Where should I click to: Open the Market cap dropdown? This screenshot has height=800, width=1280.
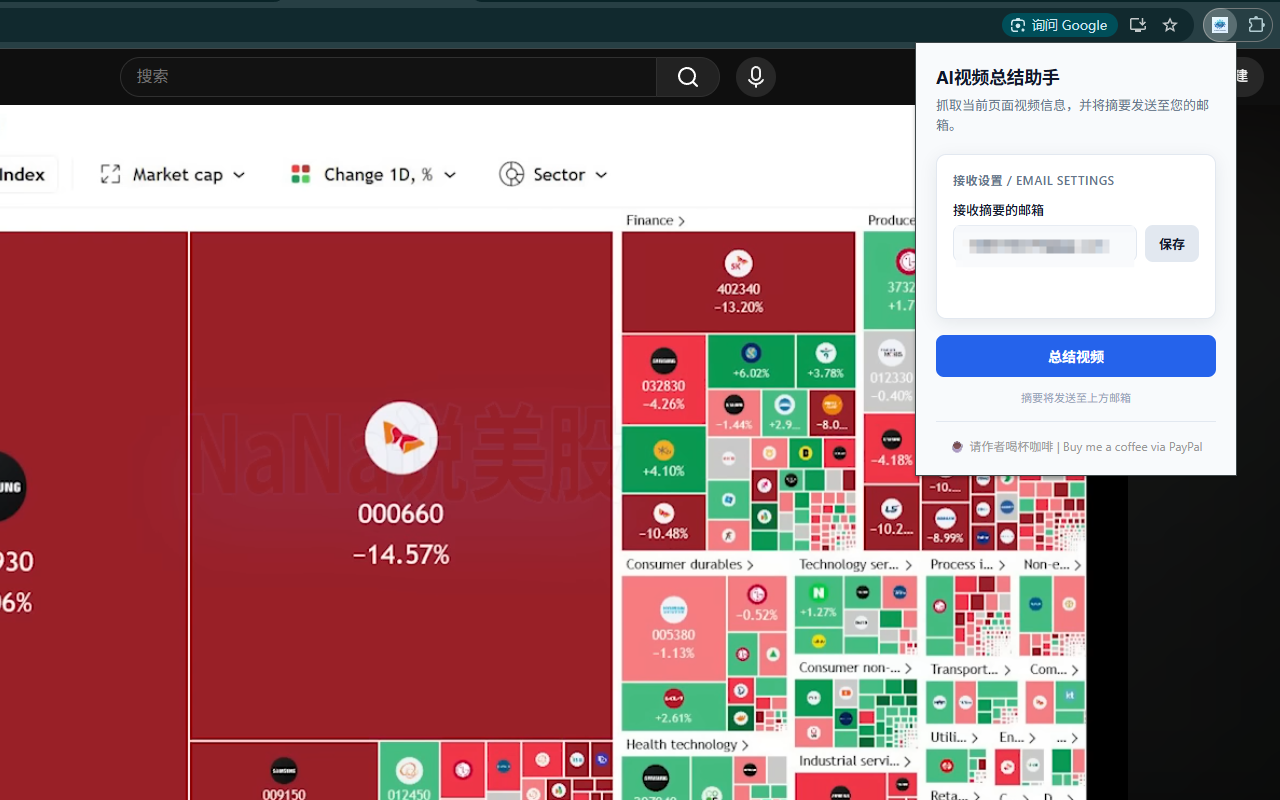[174, 174]
